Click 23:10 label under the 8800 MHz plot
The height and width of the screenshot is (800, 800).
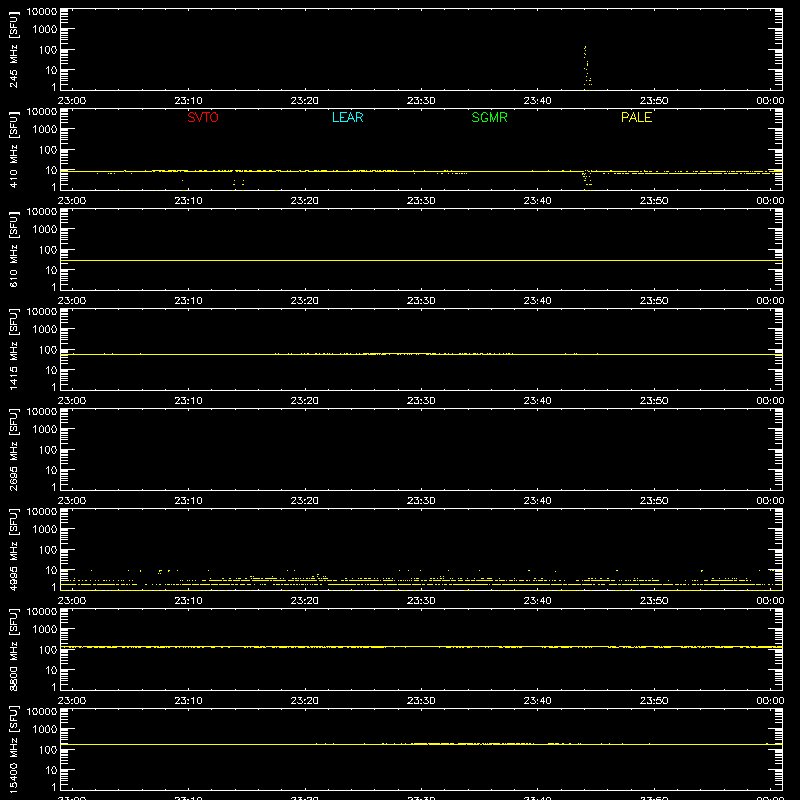pos(188,701)
